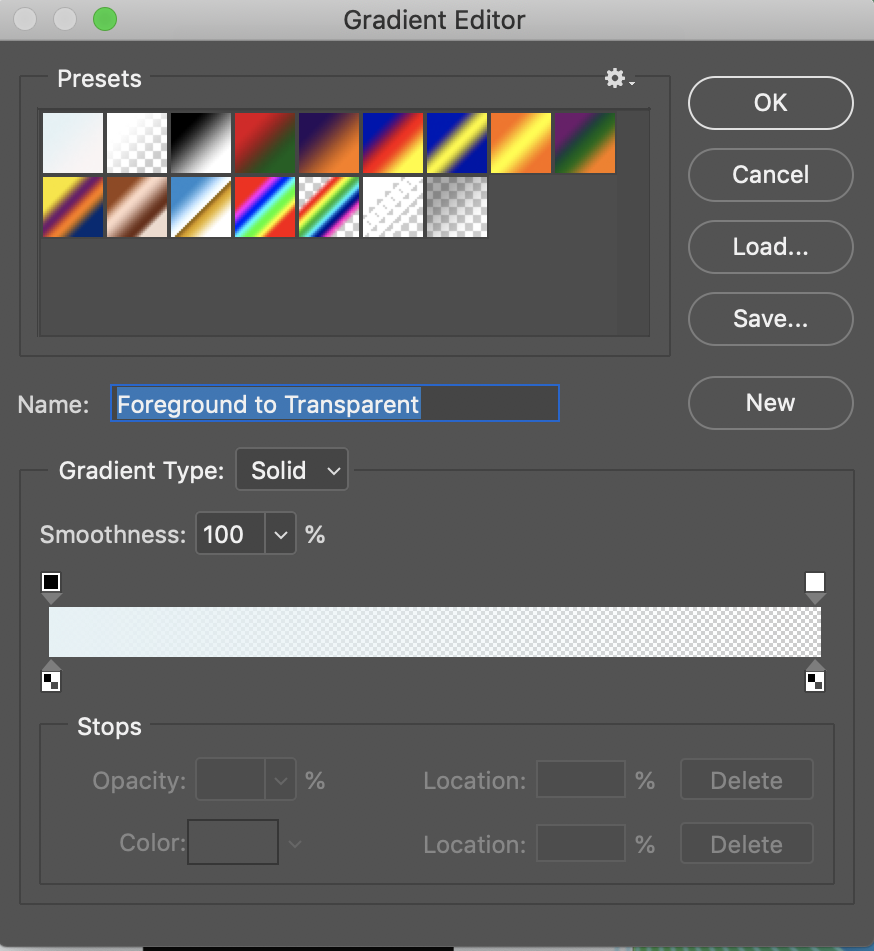Select the right white opacity stop
Viewport: 874px width, 951px height.
click(x=815, y=583)
